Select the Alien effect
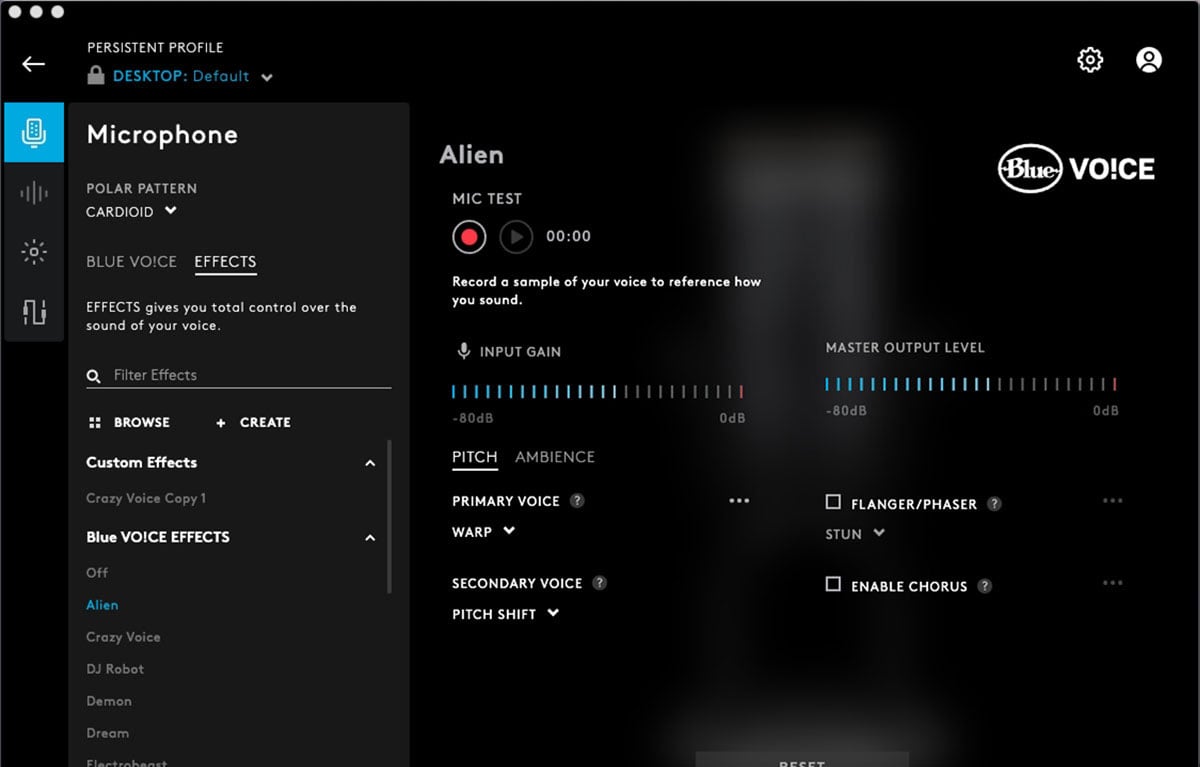The image size is (1200, 767). tap(102, 605)
